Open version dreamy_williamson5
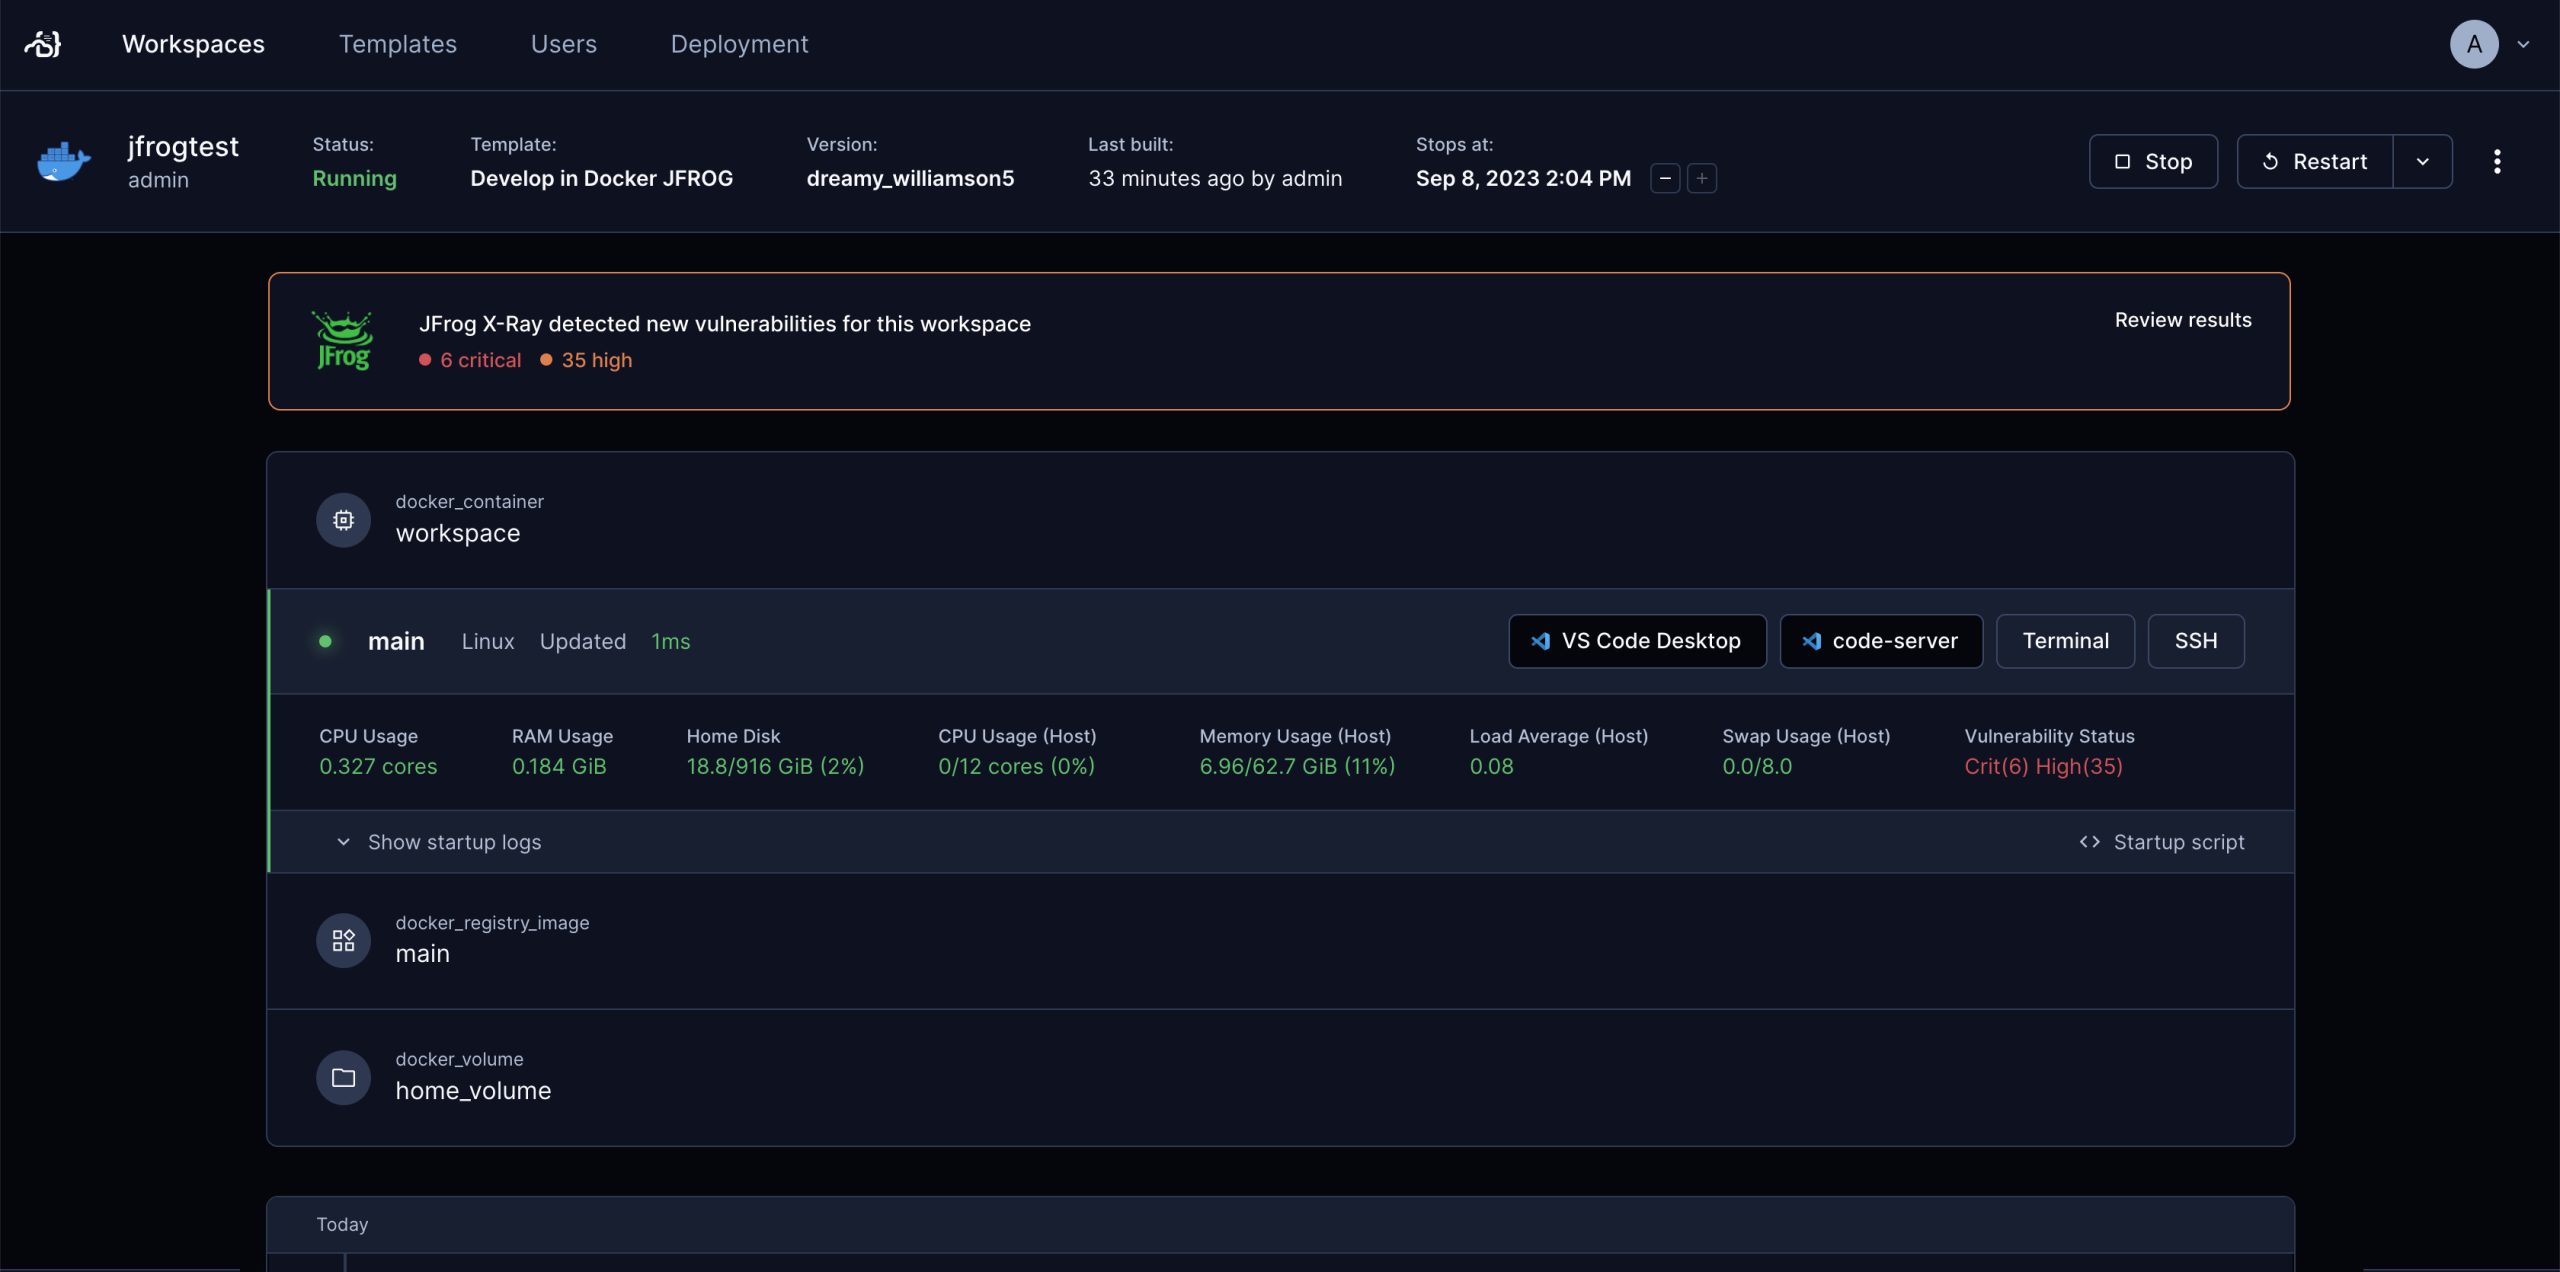The image size is (2560, 1272). click(910, 178)
